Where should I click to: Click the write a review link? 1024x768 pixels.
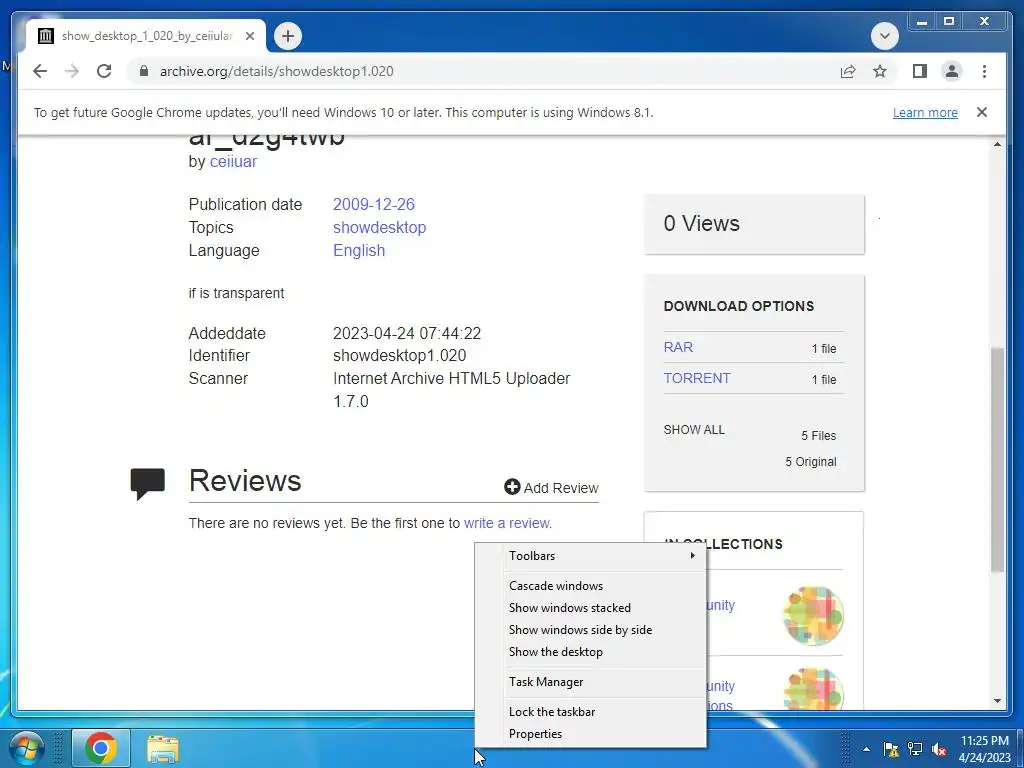tap(506, 523)
